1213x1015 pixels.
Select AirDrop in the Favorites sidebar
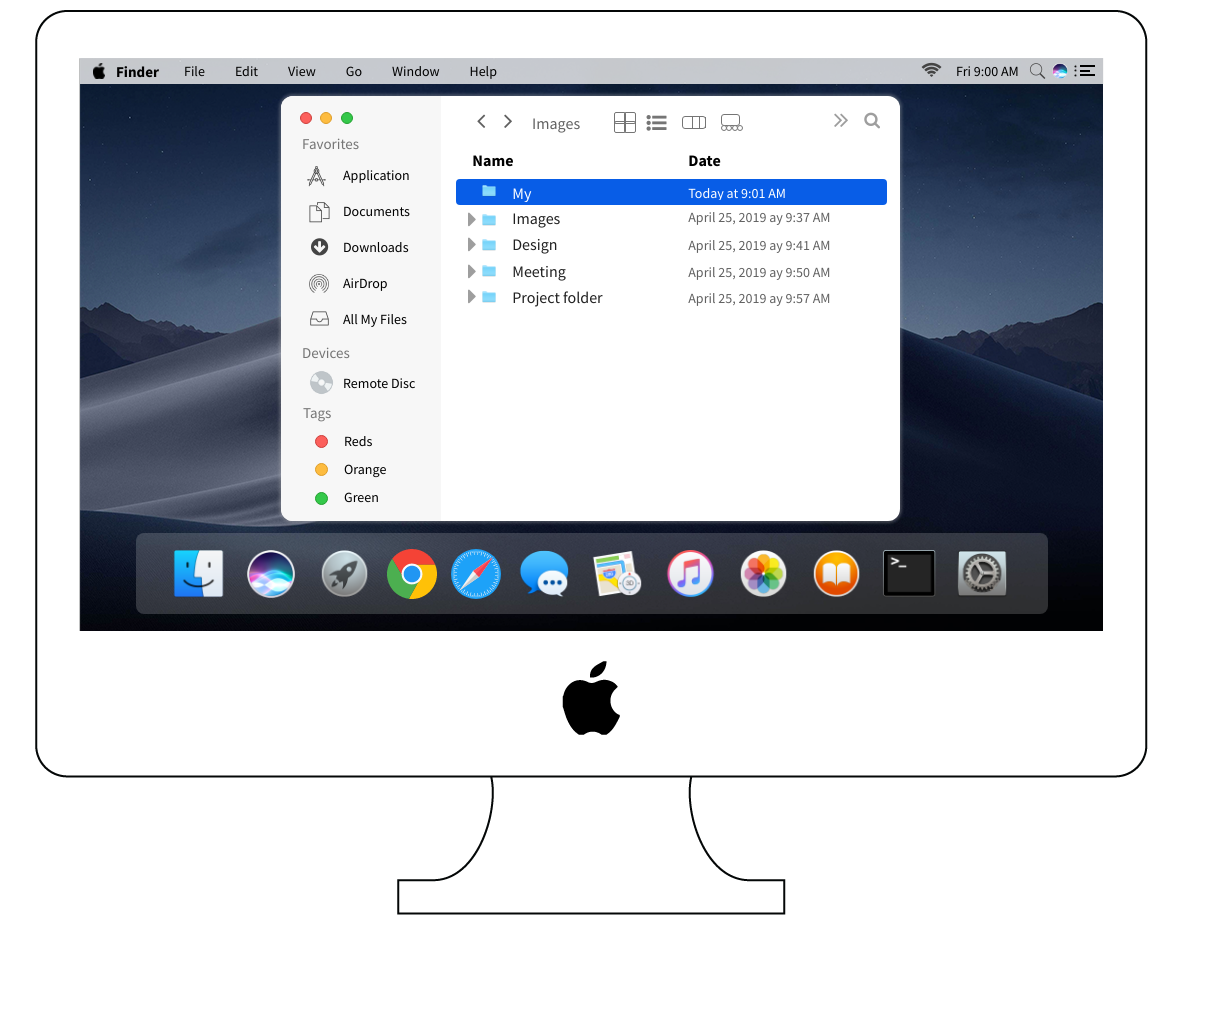pyautogui.click(x=366, y=283)
